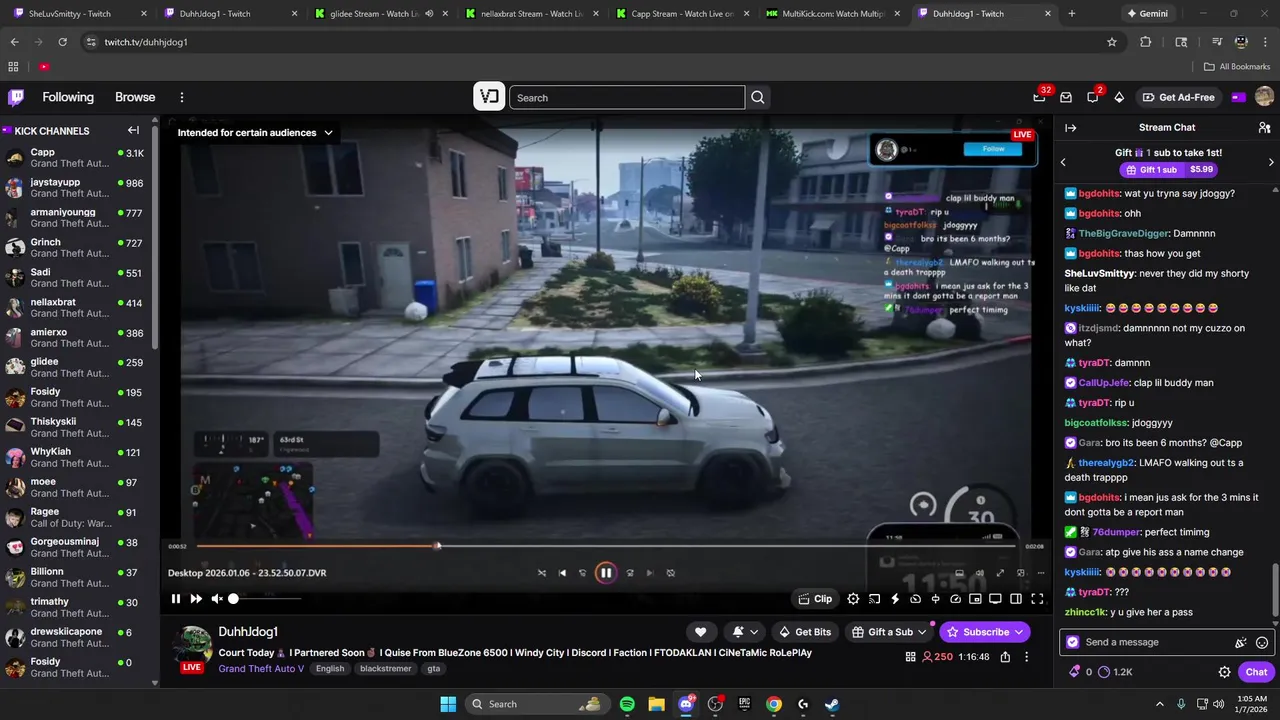This screenshot has width=1280, height=720.
Task: Click the blackstremer tag
Action: point(385,669)
